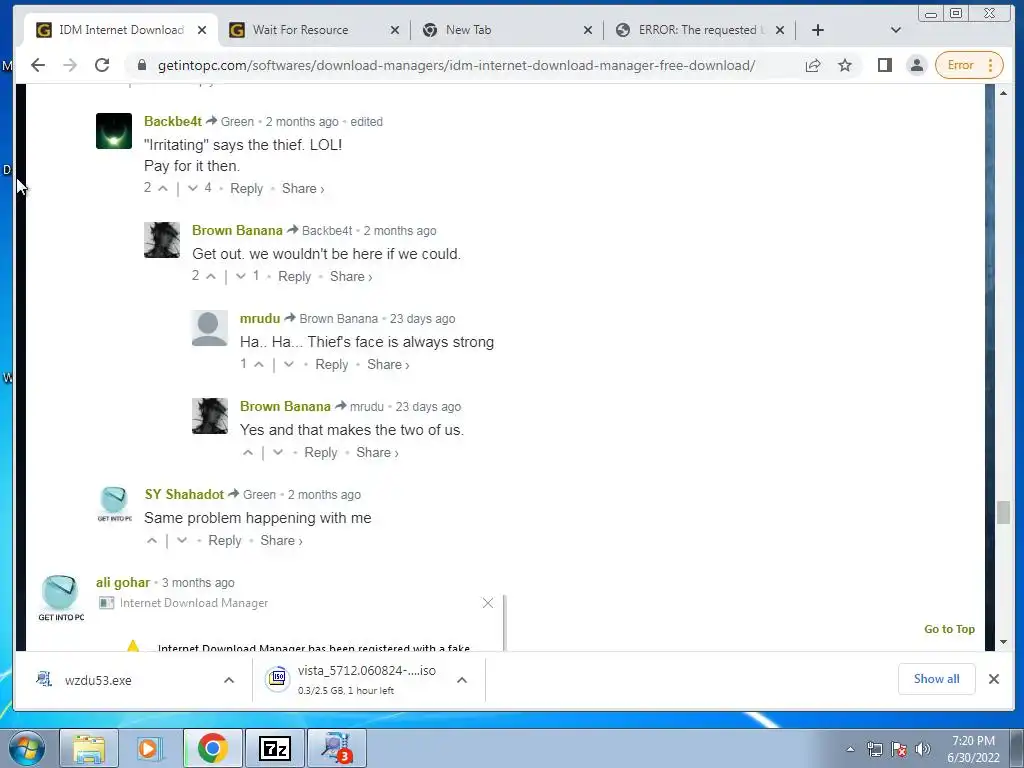Reply to 'Get out' comment
The width and height of the screenshot is (1024, 768).
click(295, 277)
